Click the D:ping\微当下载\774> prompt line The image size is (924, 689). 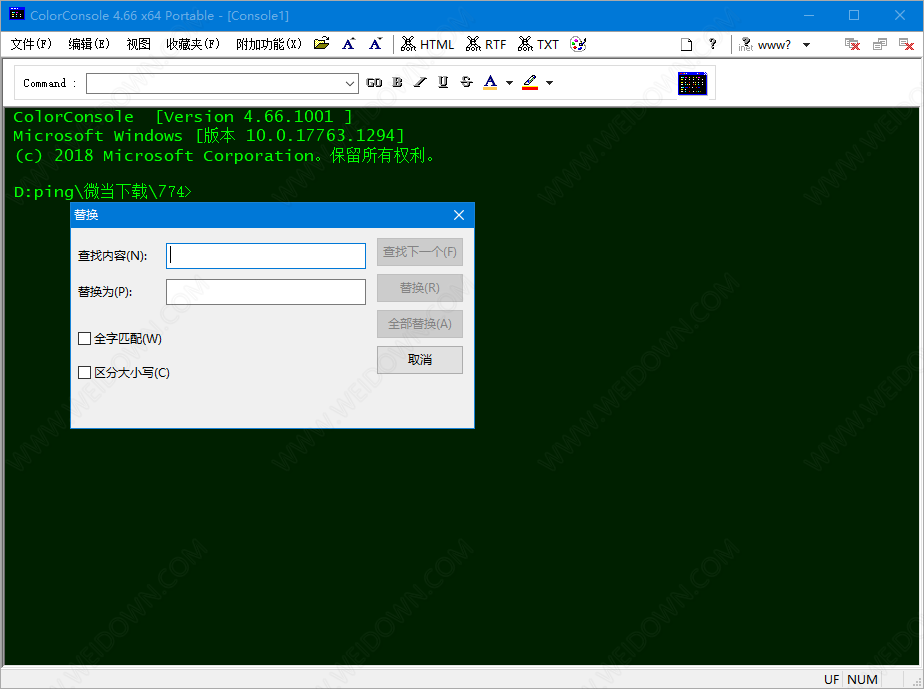click(x=103, y=192)
